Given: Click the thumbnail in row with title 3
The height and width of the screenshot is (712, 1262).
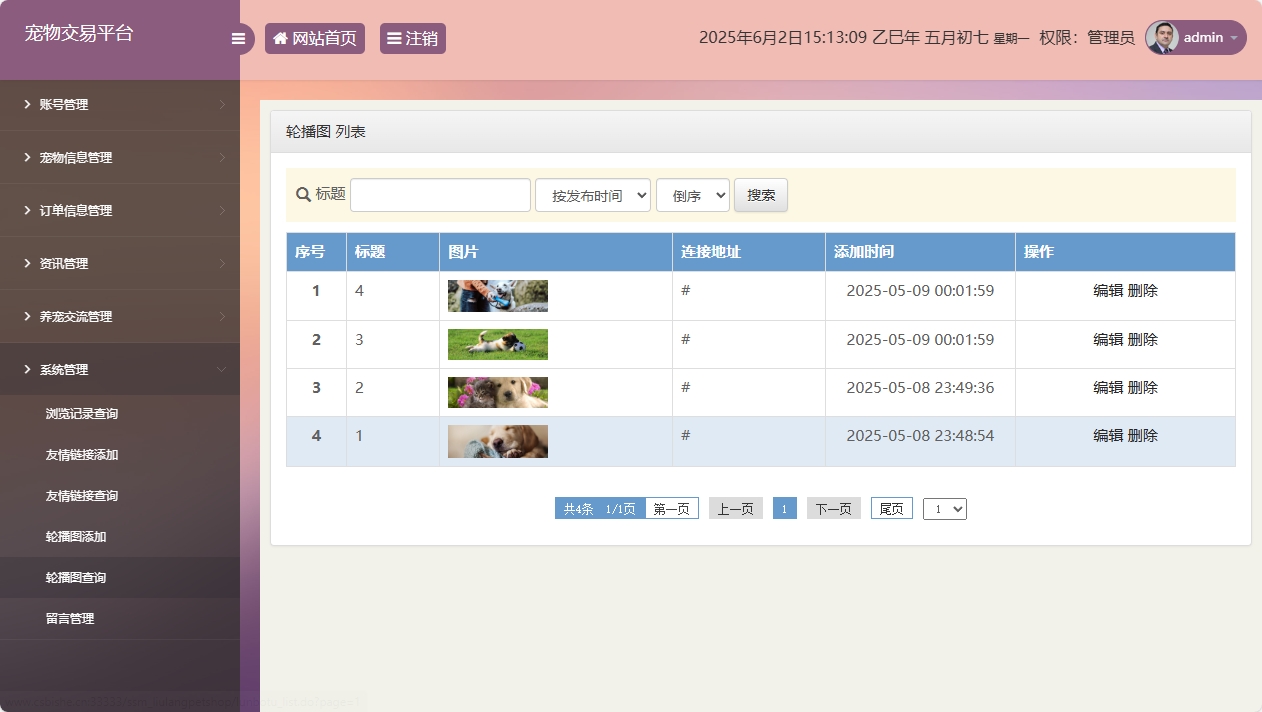Looking at the screenshot, I should point(498,344).
